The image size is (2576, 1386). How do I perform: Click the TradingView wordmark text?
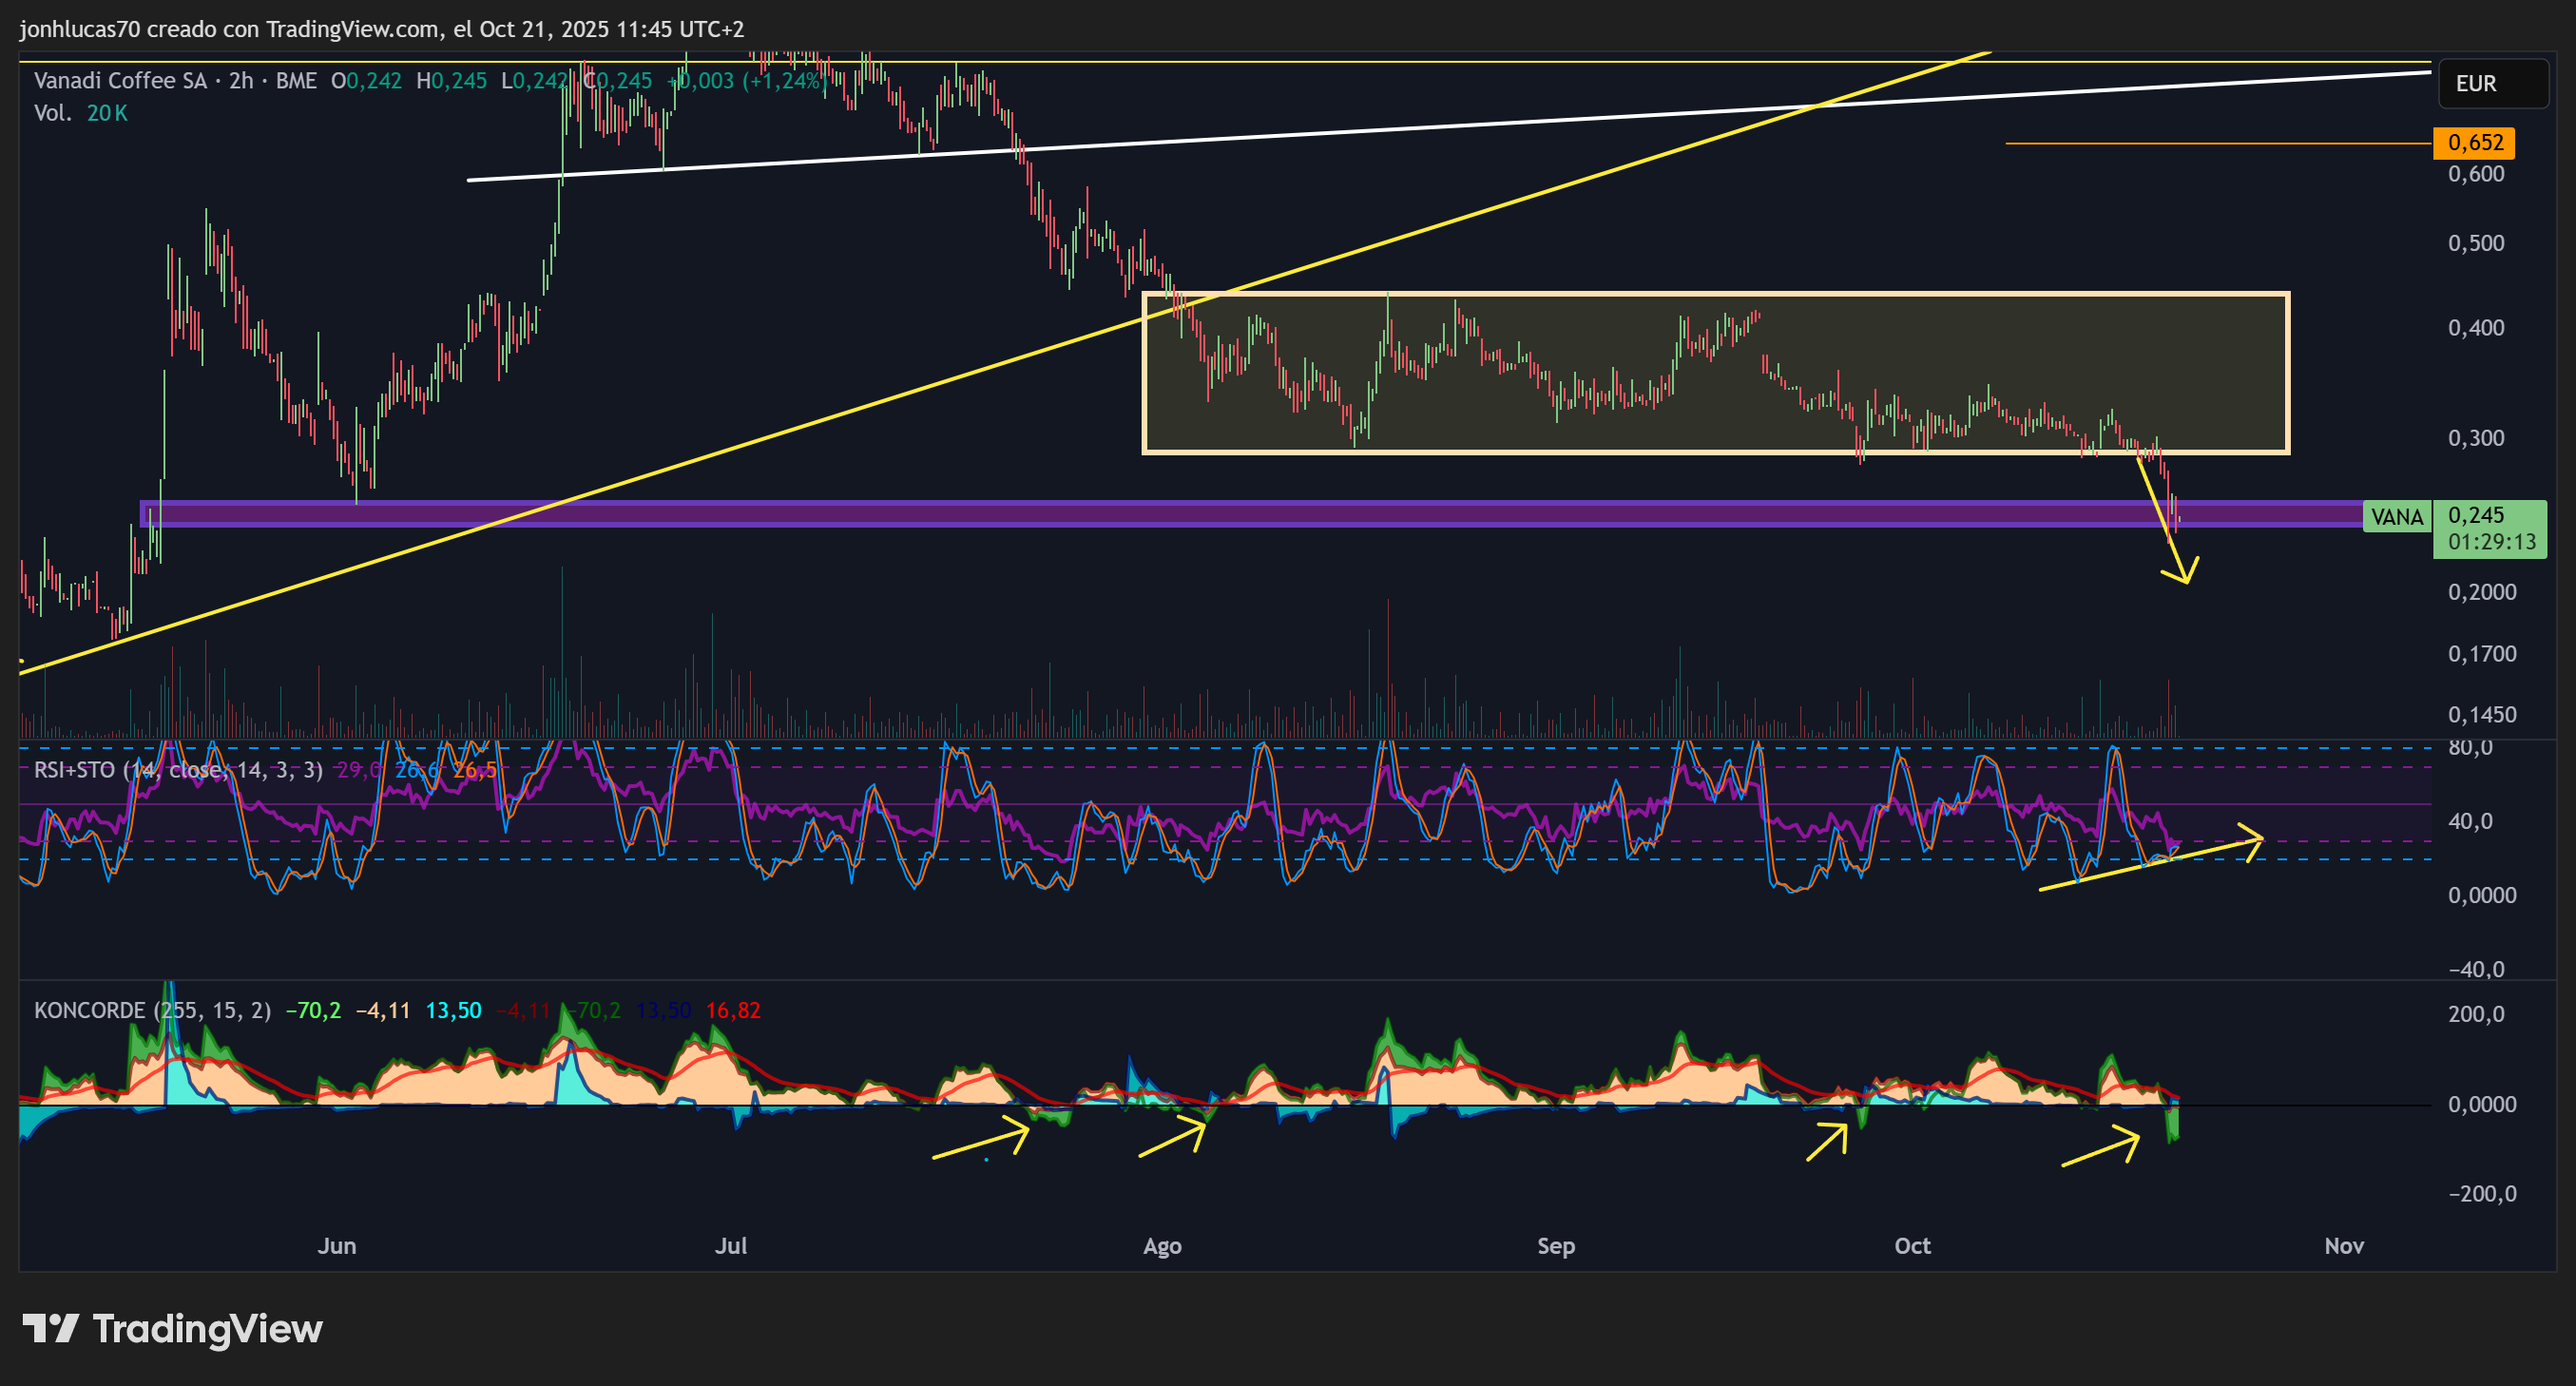[207, 1329]
